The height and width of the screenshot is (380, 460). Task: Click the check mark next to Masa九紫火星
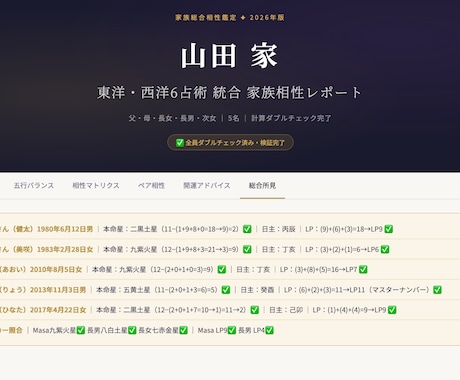(x=81, y=330)
